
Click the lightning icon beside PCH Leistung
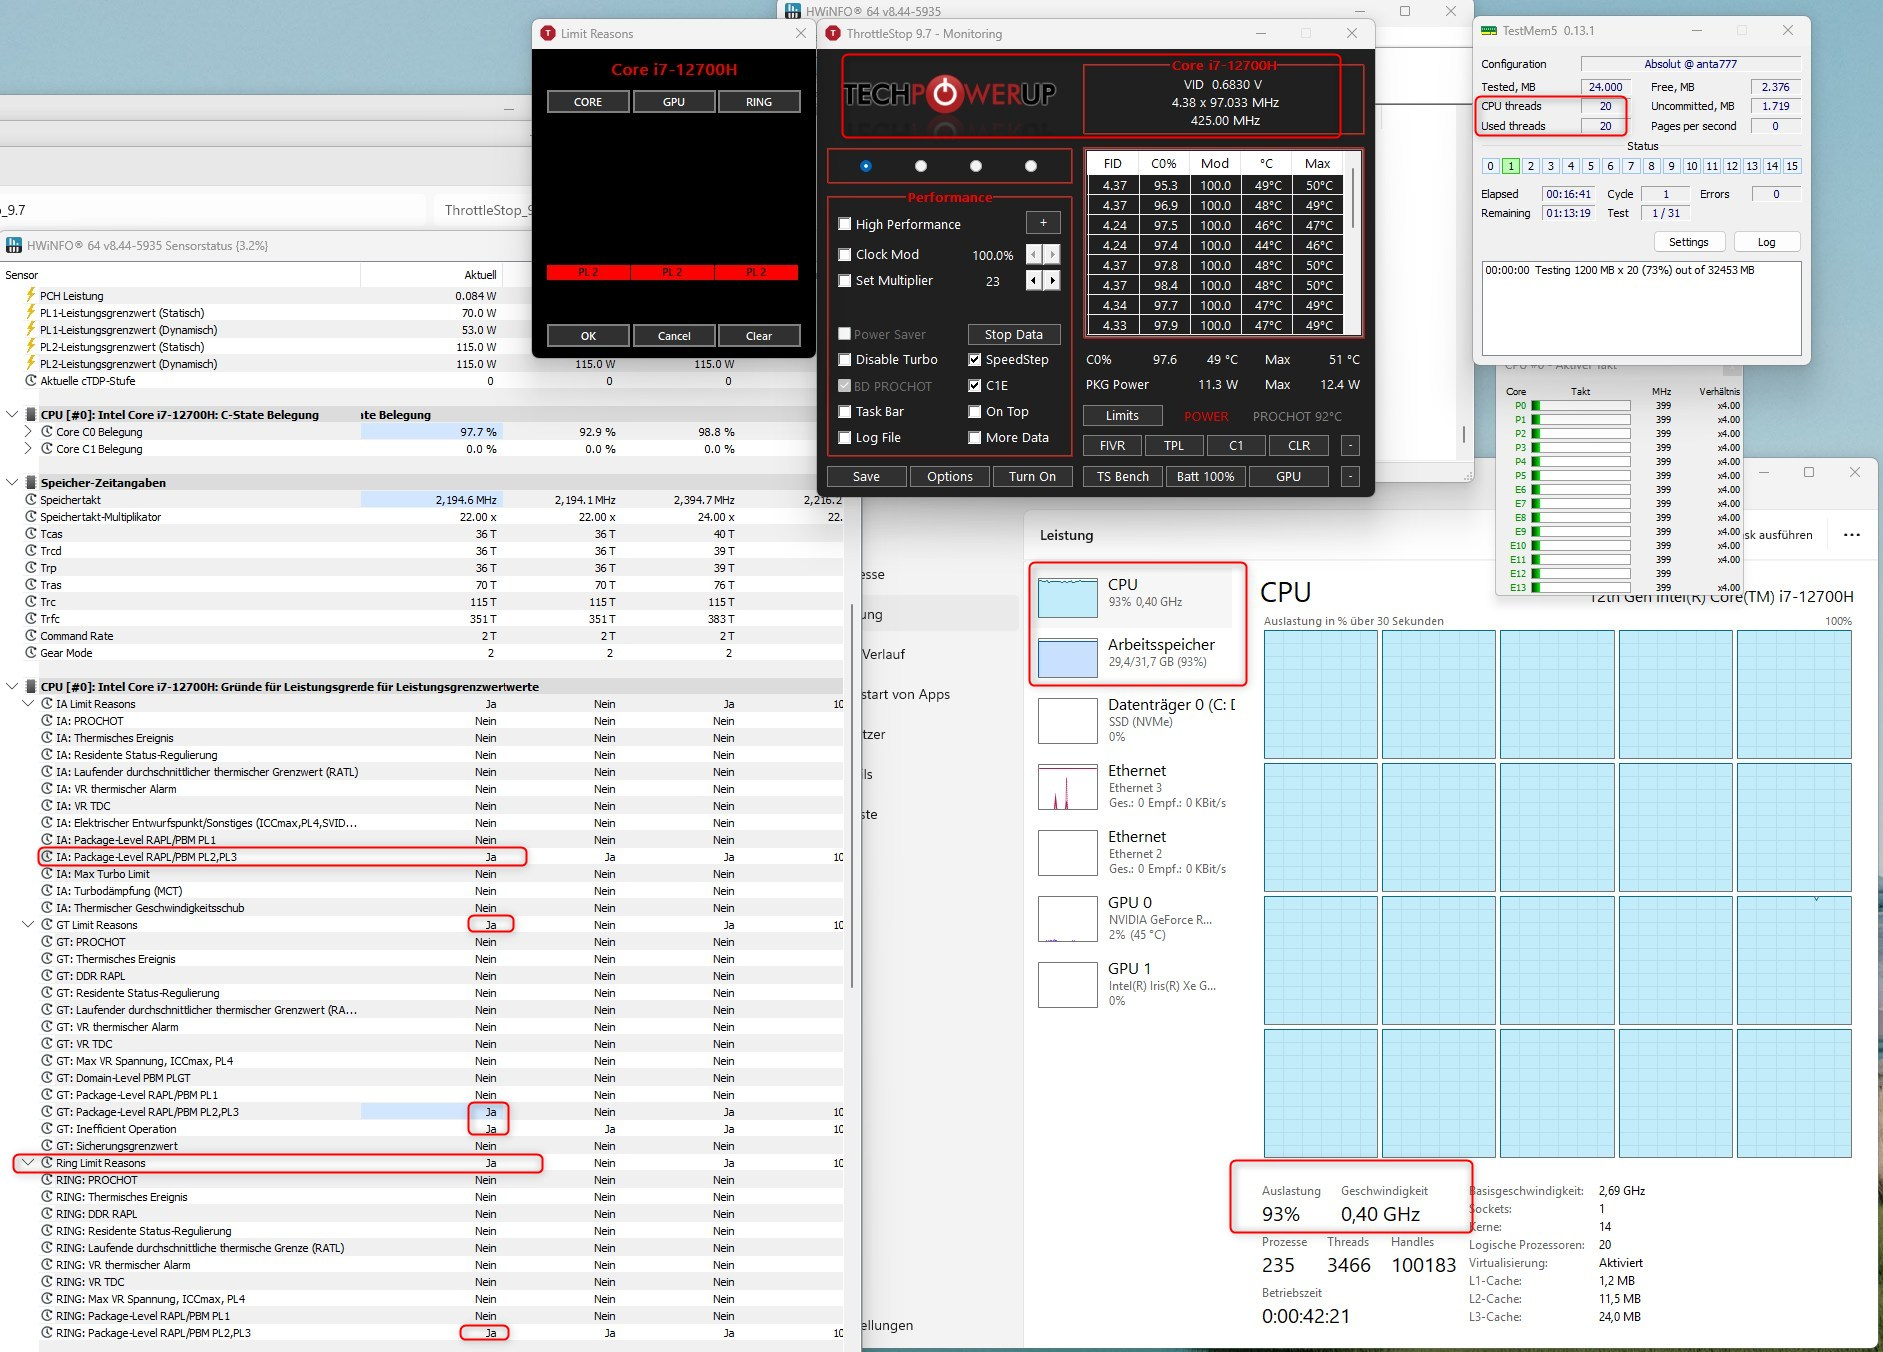coord(31,295)
